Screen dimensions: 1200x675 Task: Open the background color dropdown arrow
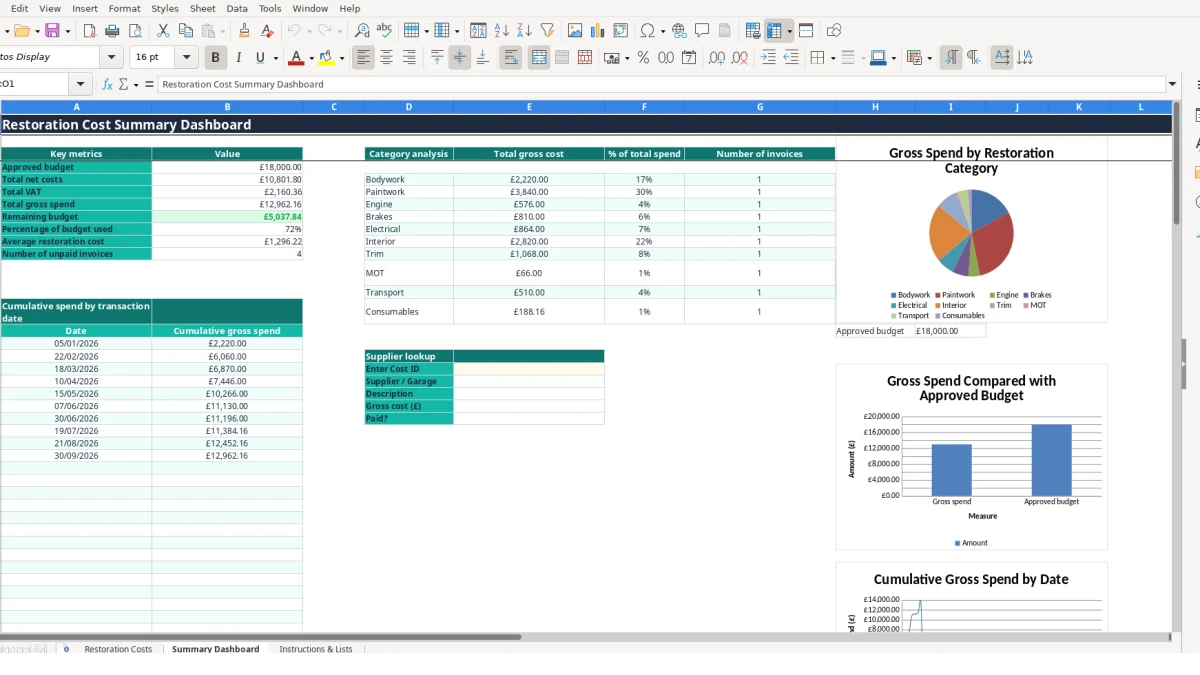tap(342, 58)
